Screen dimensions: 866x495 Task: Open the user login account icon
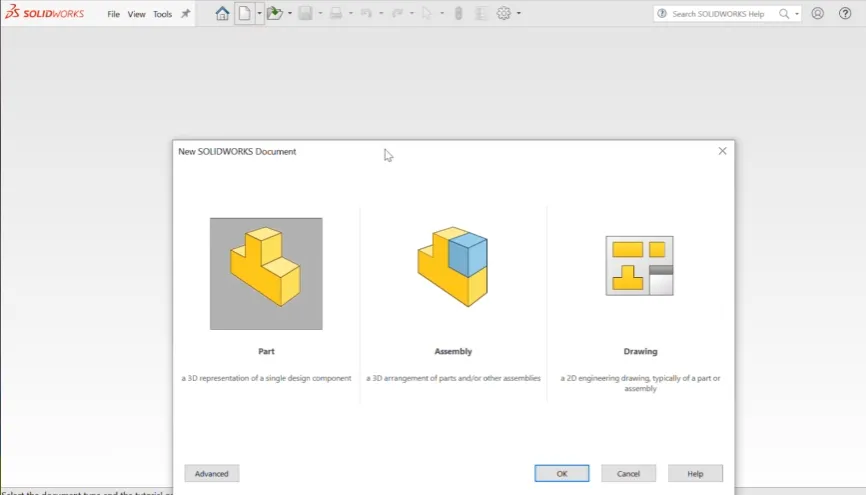coord(817,13)
